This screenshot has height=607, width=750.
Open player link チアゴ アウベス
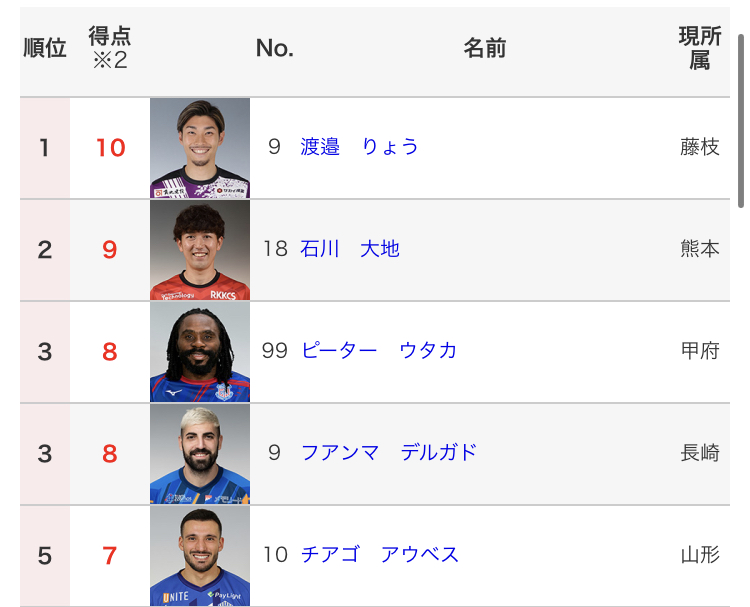coord(380,554)
